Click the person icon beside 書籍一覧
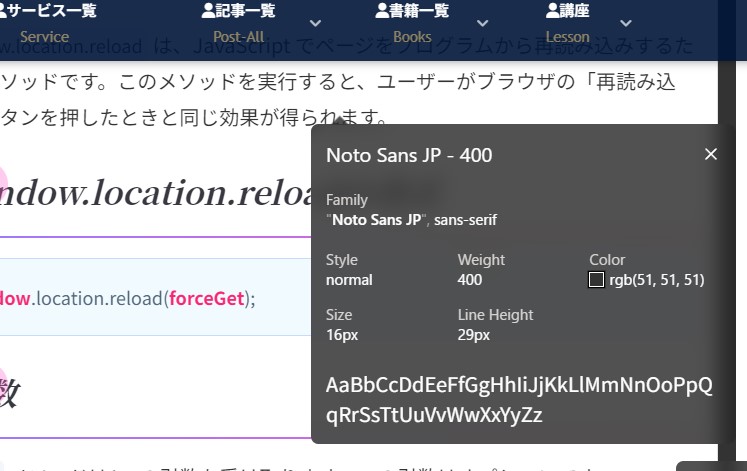This screenshot has height=471, width=747. tap(382, 11)
